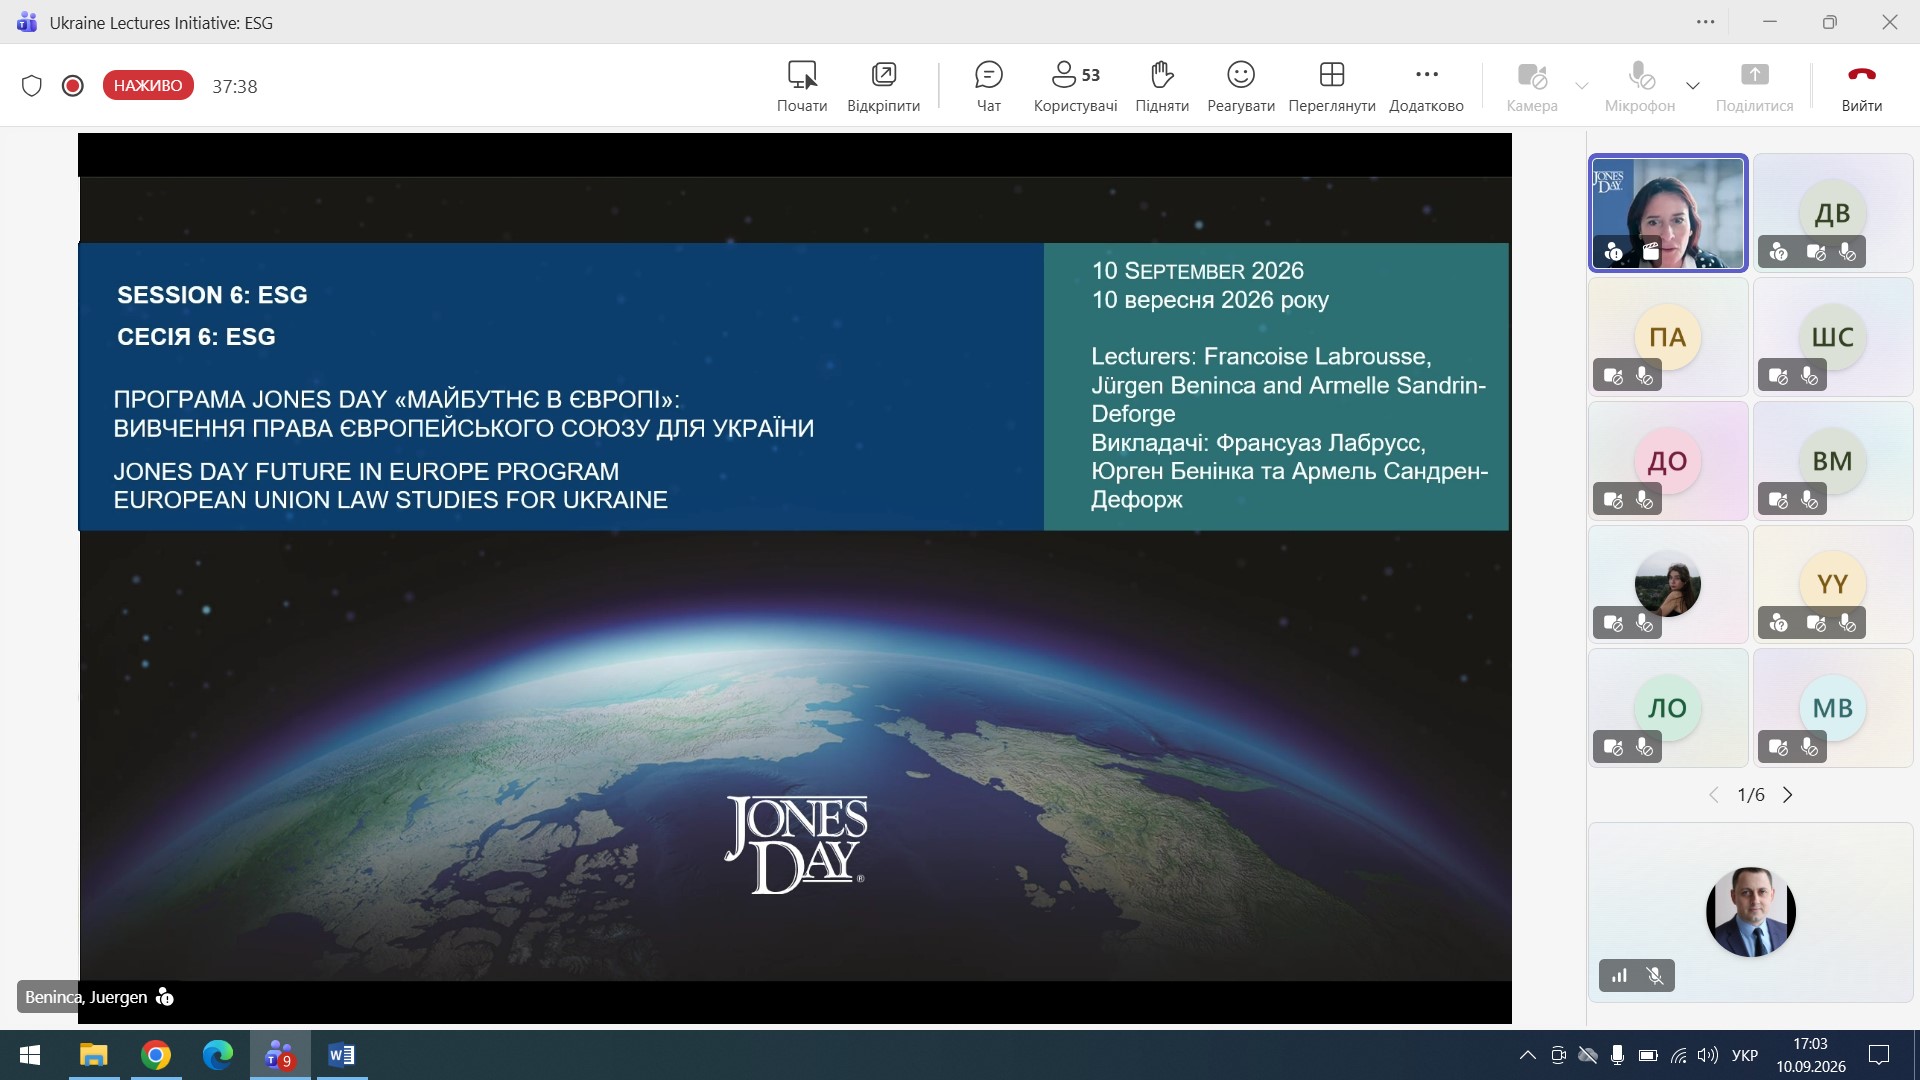Switch УКР keyboard language

(1744, 1055)
